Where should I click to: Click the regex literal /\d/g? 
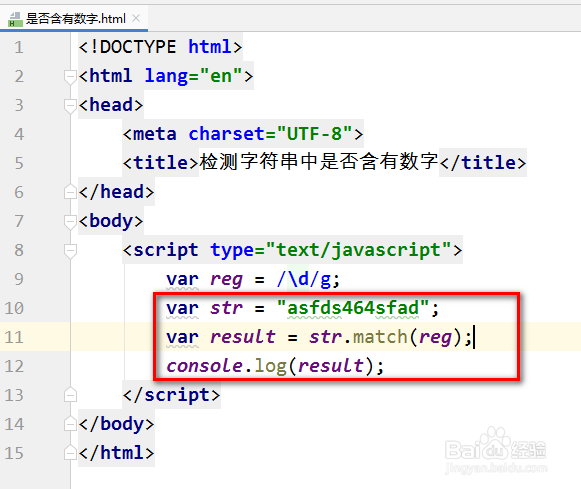[x=304, y=279]
